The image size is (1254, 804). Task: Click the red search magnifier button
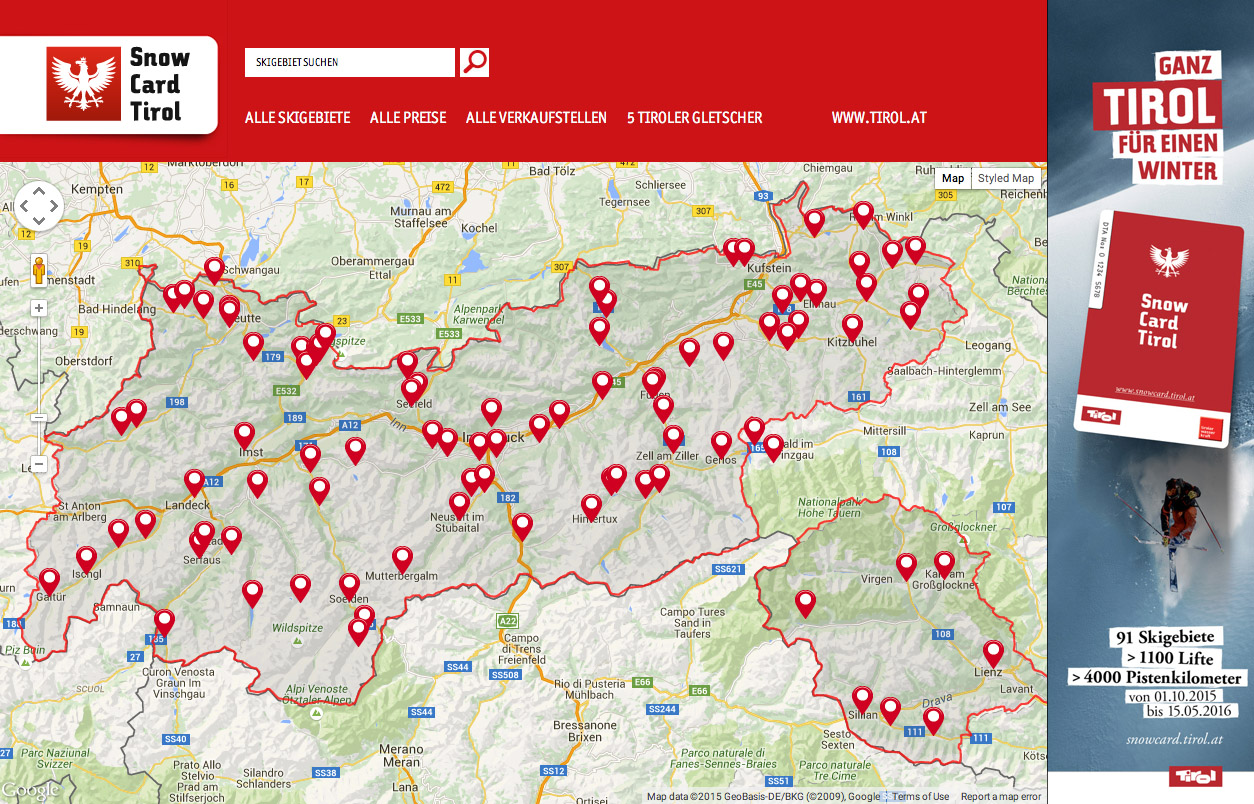click(x=474, y=62)
